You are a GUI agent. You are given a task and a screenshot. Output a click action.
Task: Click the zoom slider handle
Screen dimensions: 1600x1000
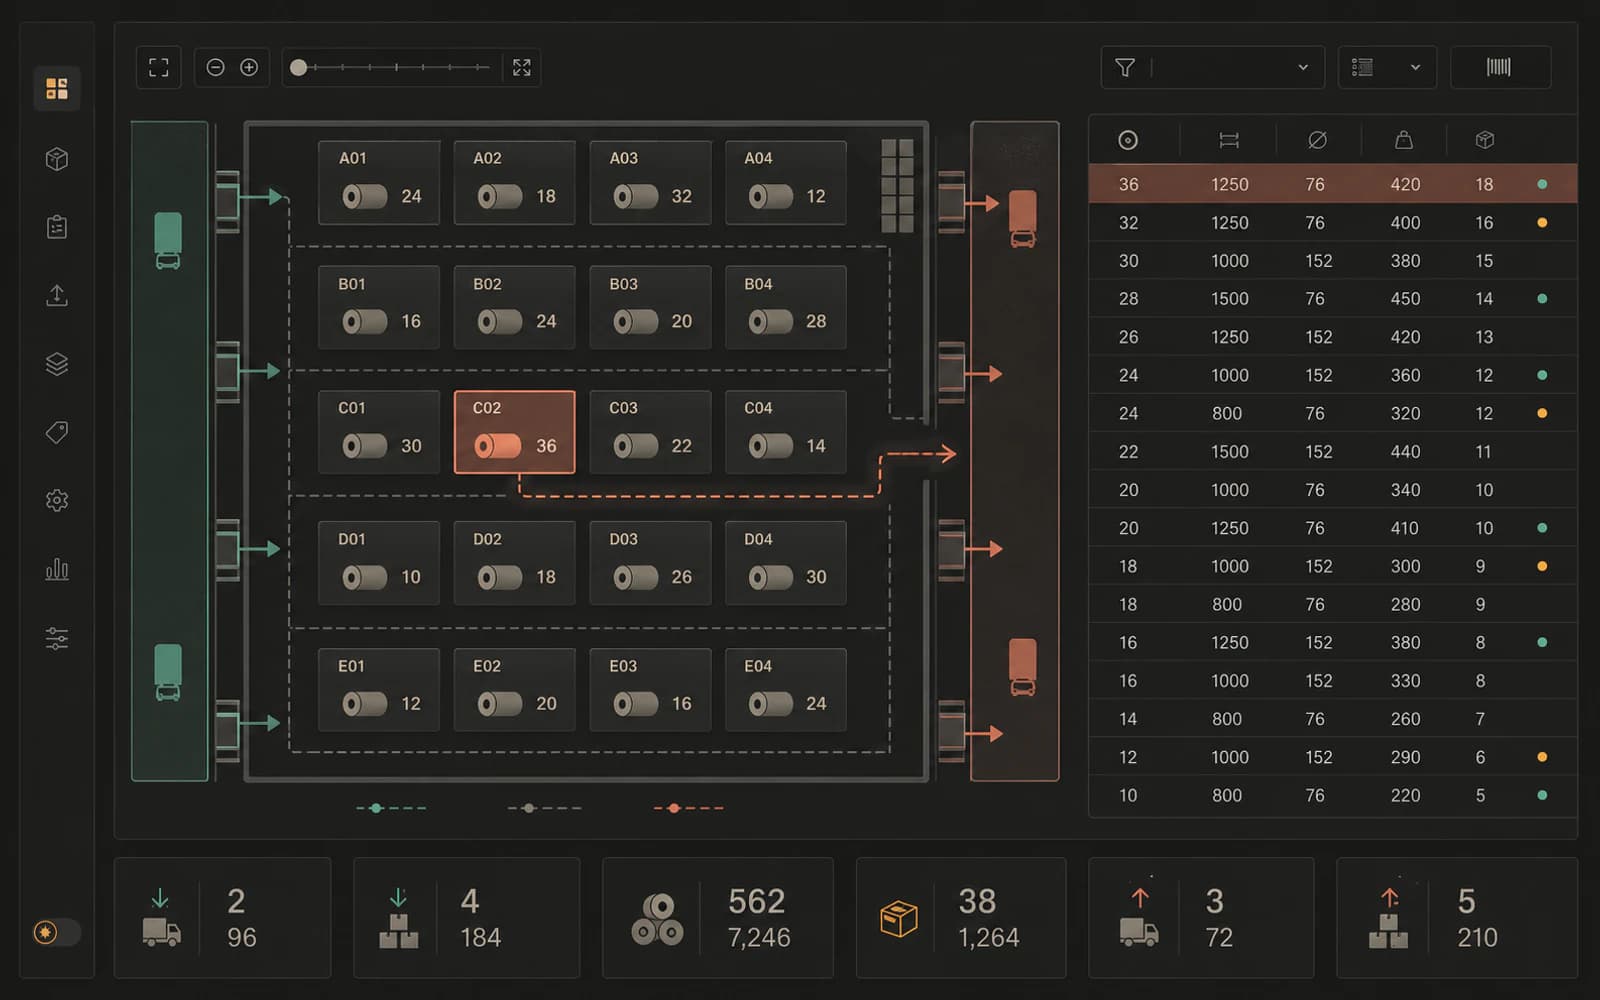[298, 67]
